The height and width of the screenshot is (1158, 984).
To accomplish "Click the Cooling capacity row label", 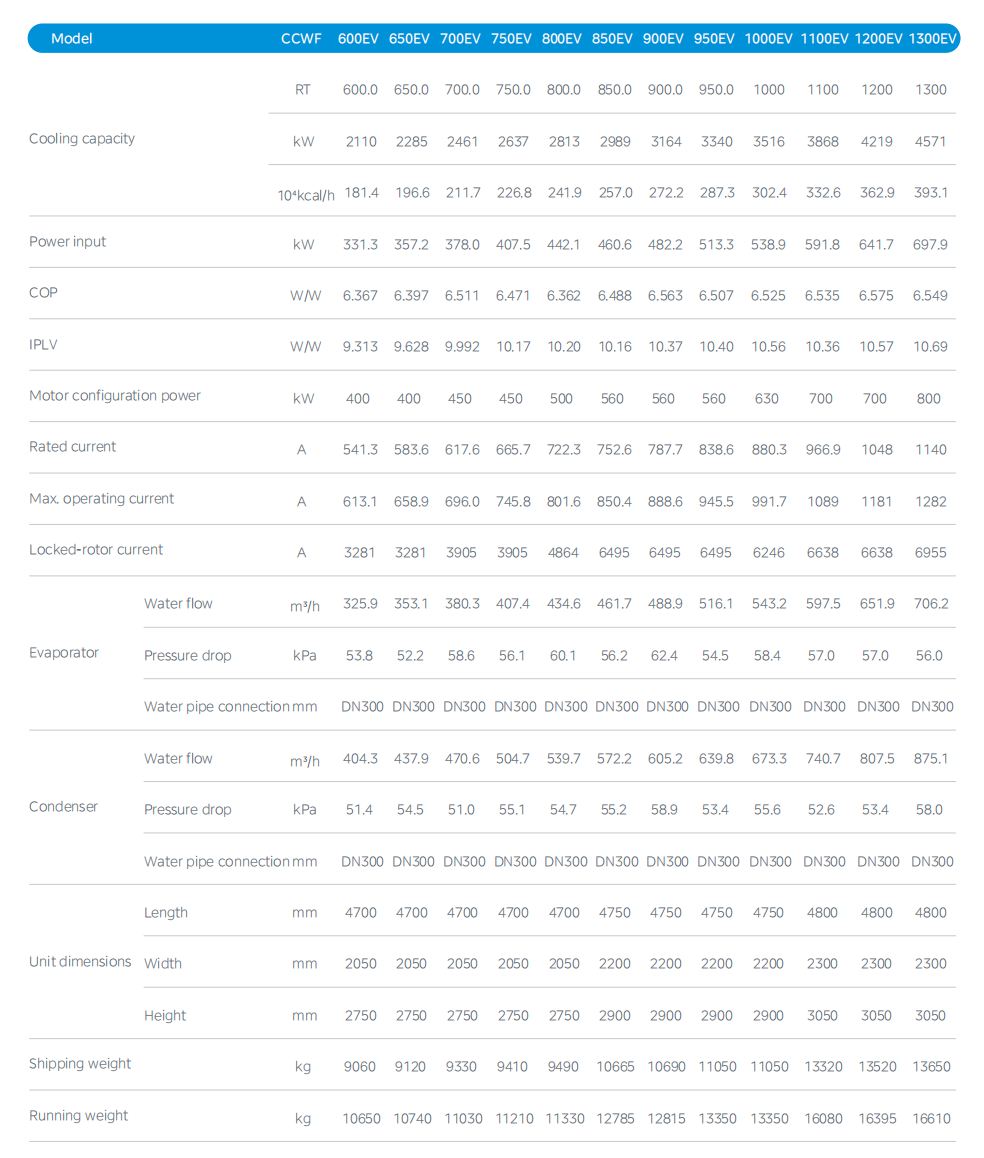I will pos(82,139).
